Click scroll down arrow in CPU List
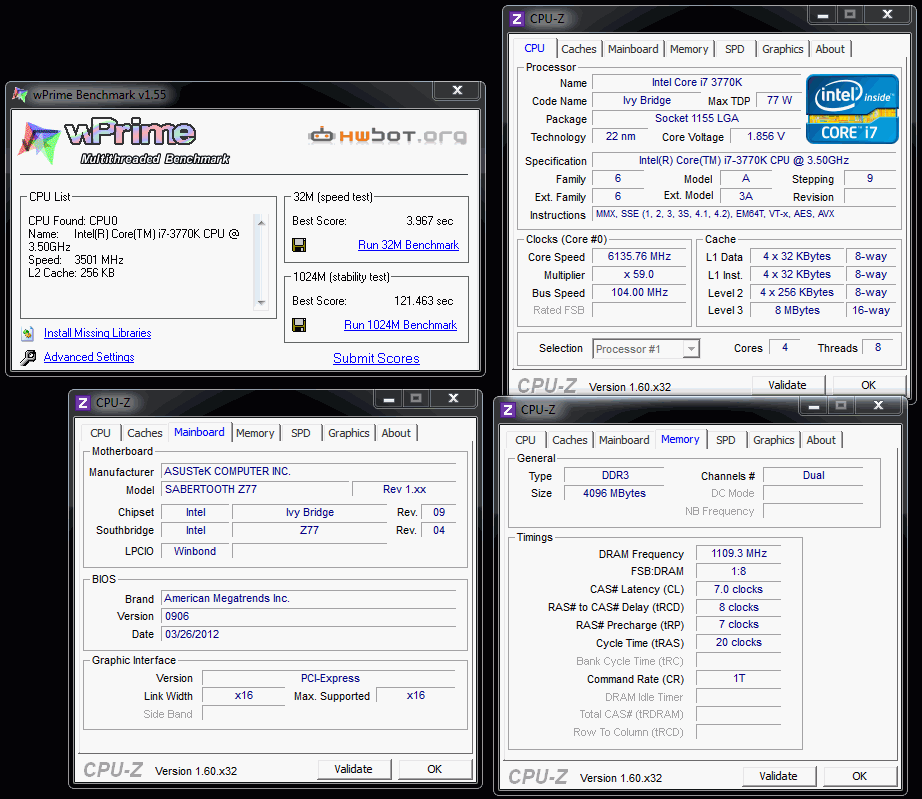922x799 pixels. tap(261, 302)
